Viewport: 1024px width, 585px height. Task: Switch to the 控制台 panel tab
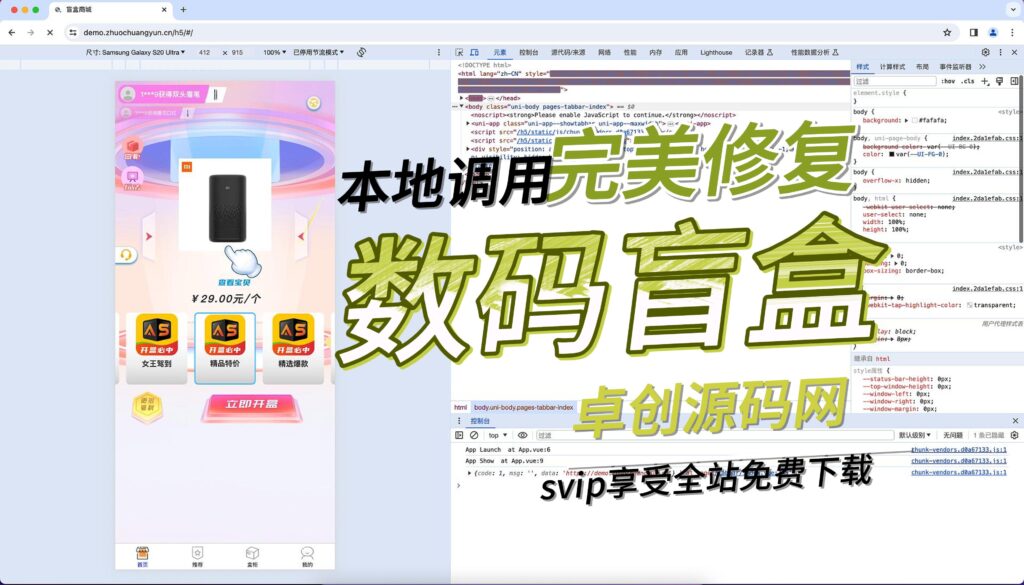529,52
